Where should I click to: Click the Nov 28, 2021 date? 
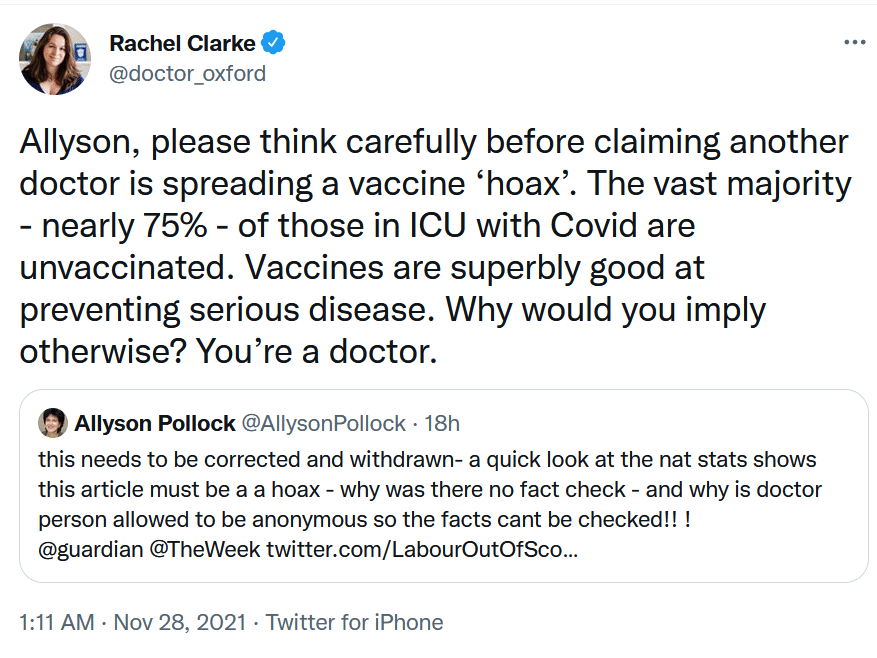click(x=180, y=622)
